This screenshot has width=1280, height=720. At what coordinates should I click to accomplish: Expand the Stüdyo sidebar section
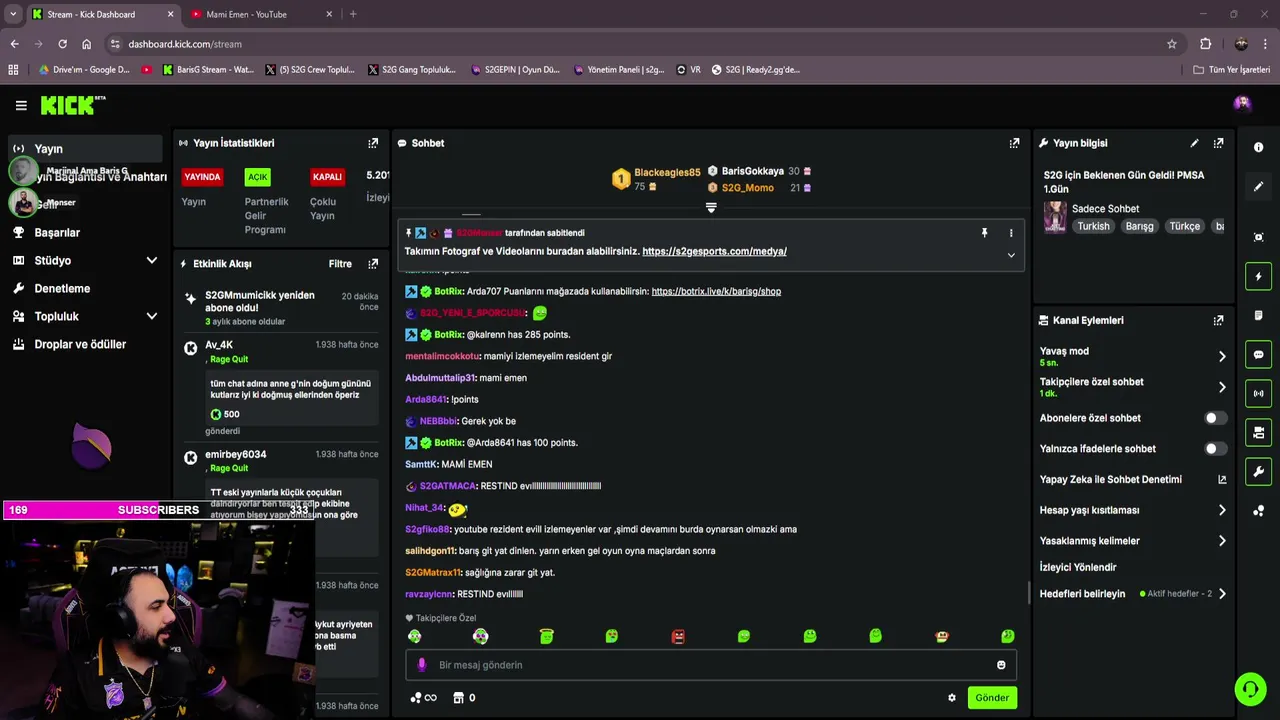tap(152, 260)
